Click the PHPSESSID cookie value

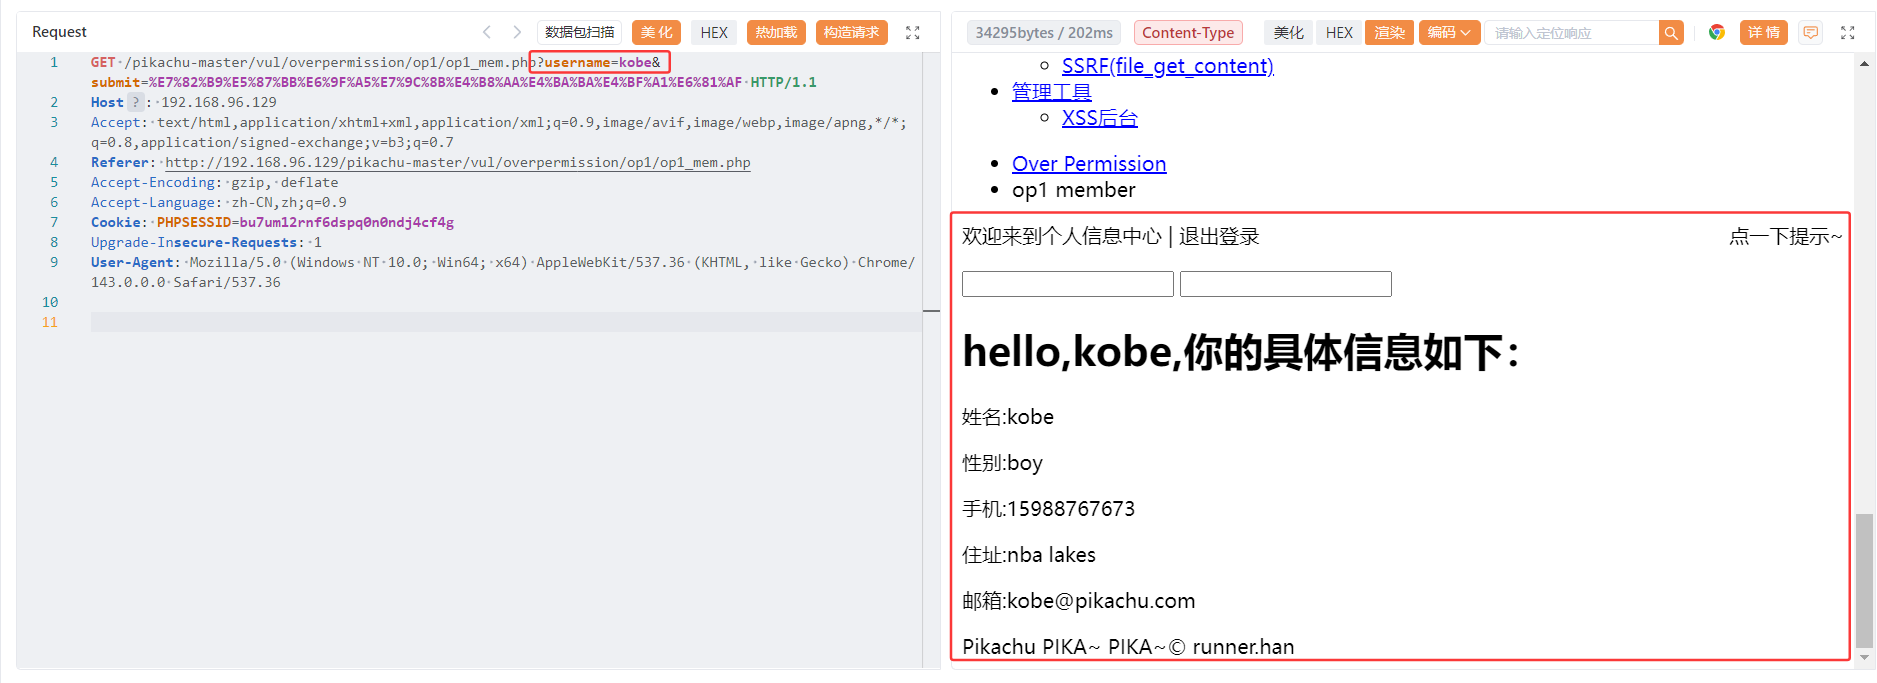pyautogui.click(x=346, y=222)
